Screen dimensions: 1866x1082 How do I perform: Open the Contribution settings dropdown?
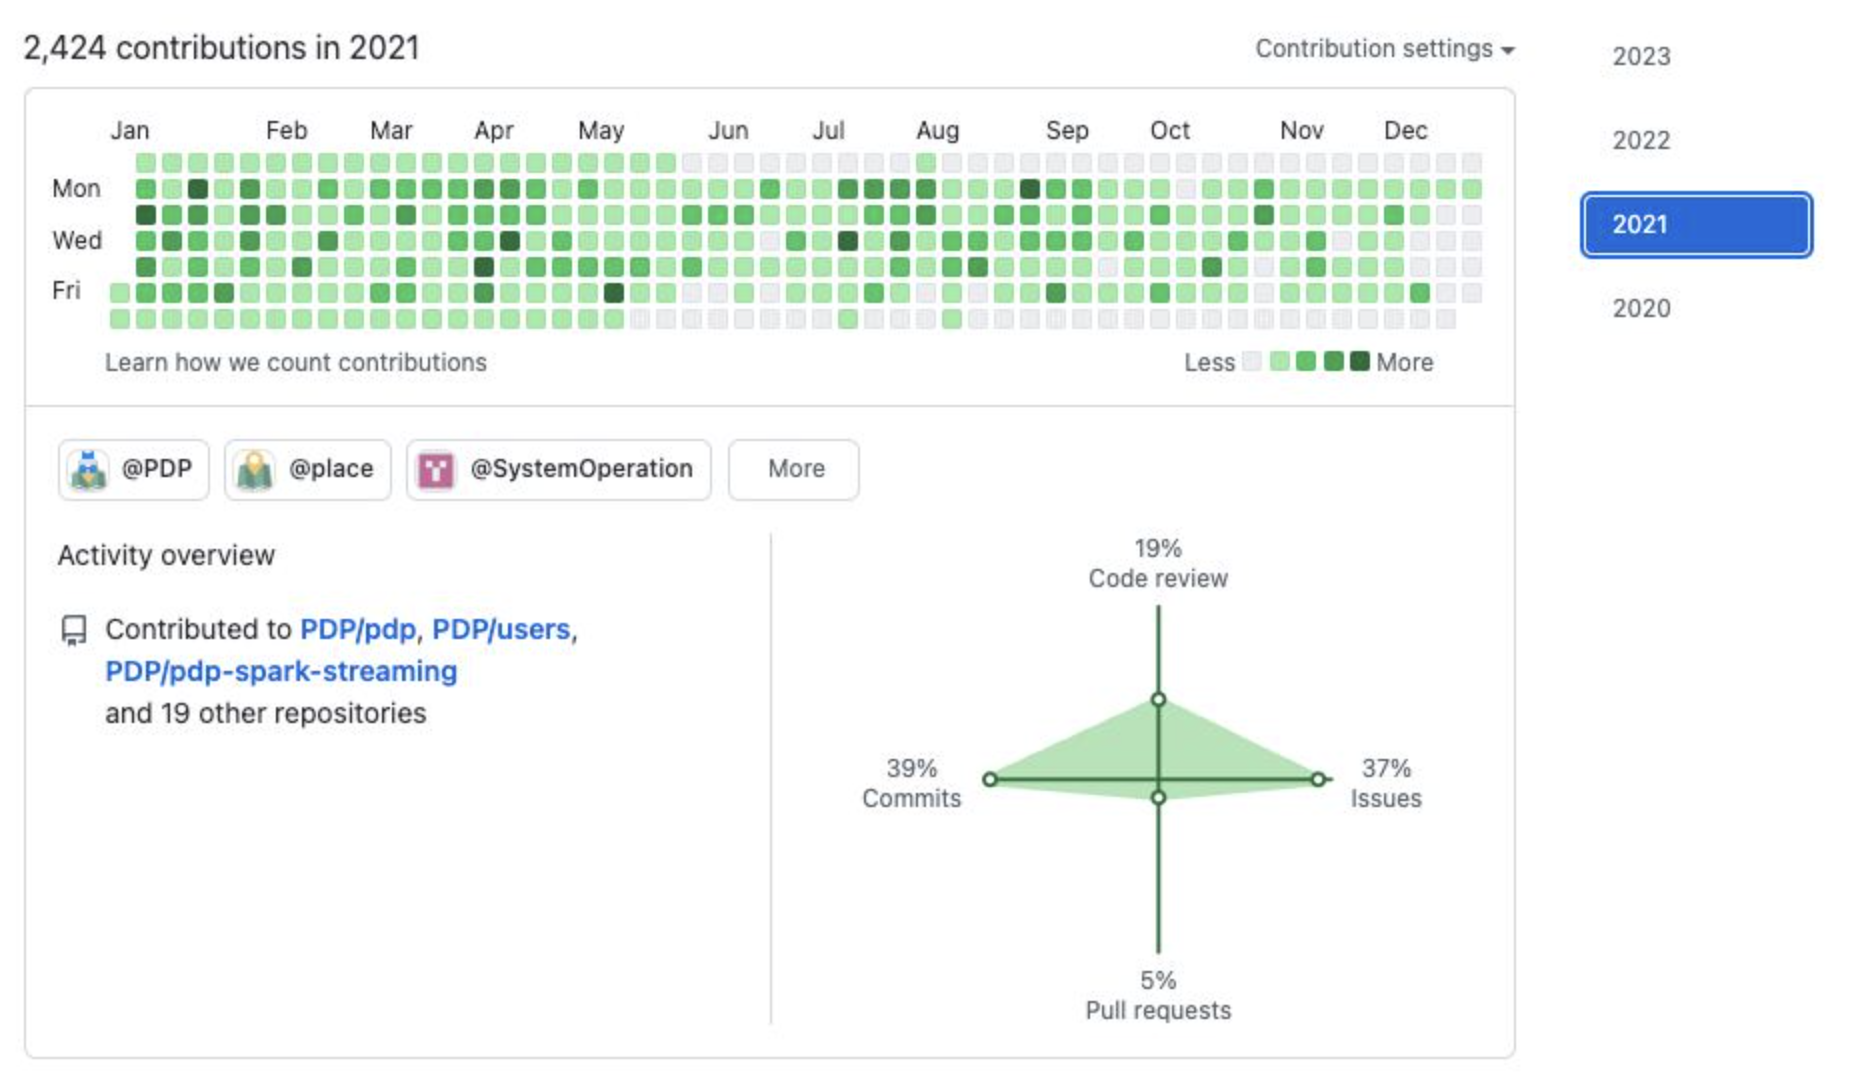[1384, 49]
